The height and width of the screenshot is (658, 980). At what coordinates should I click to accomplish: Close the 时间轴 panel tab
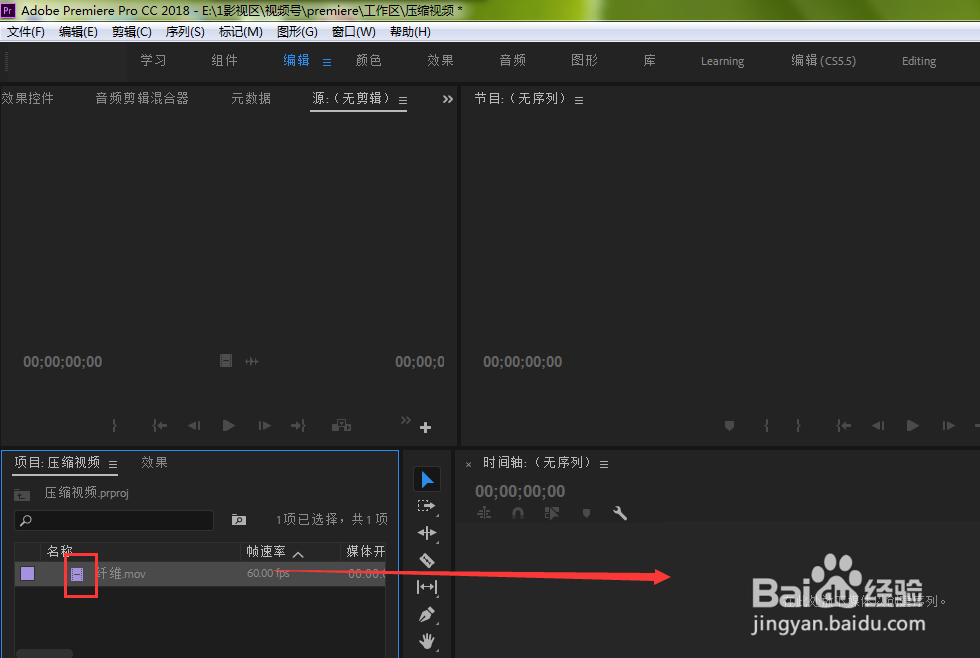pyautogui.click(x=468, y=464)
